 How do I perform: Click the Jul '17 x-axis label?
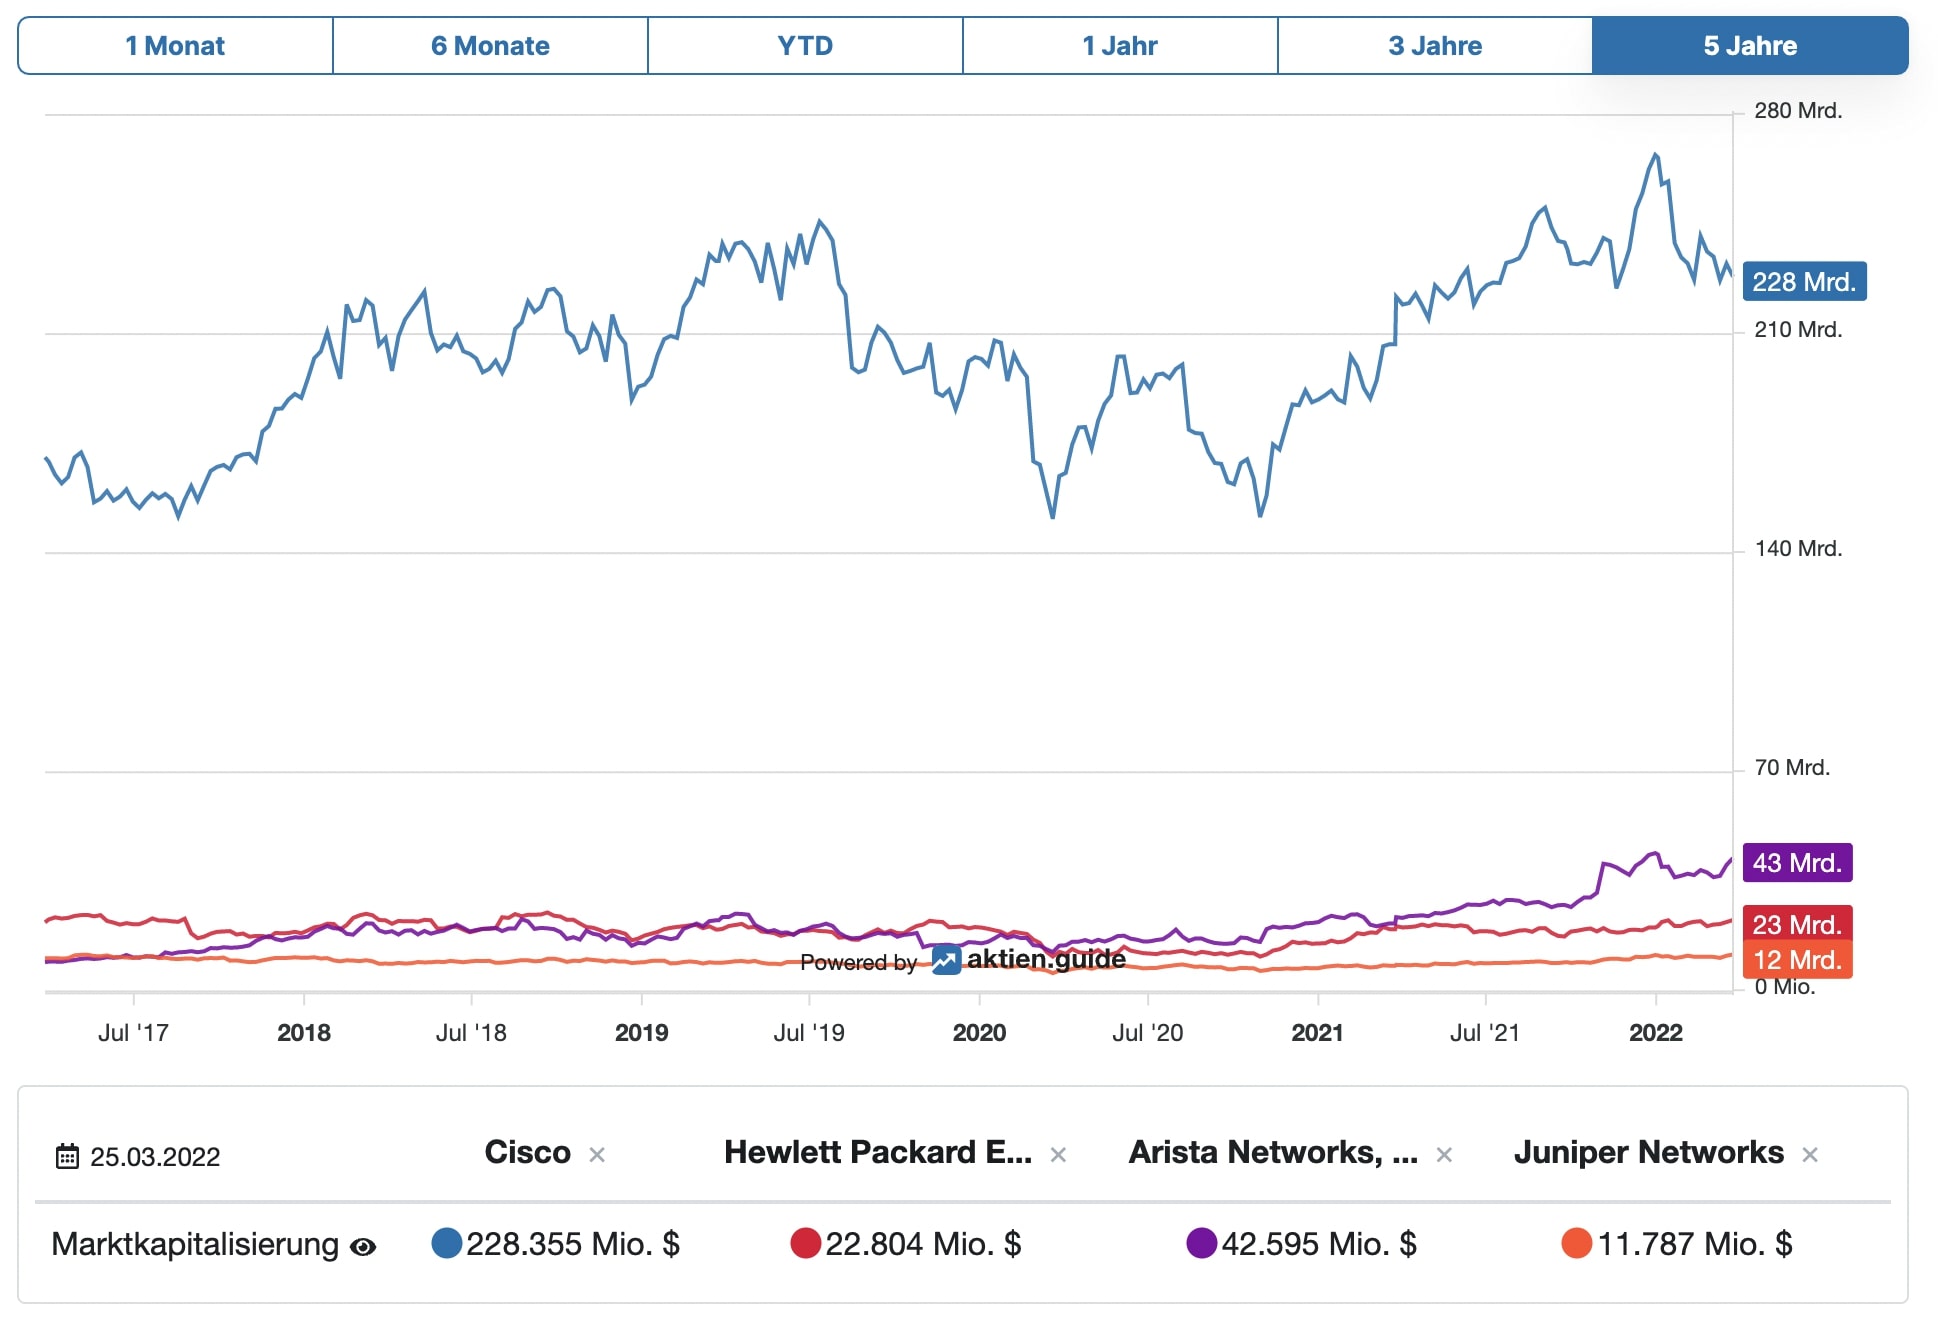[x=133, y=1033]
